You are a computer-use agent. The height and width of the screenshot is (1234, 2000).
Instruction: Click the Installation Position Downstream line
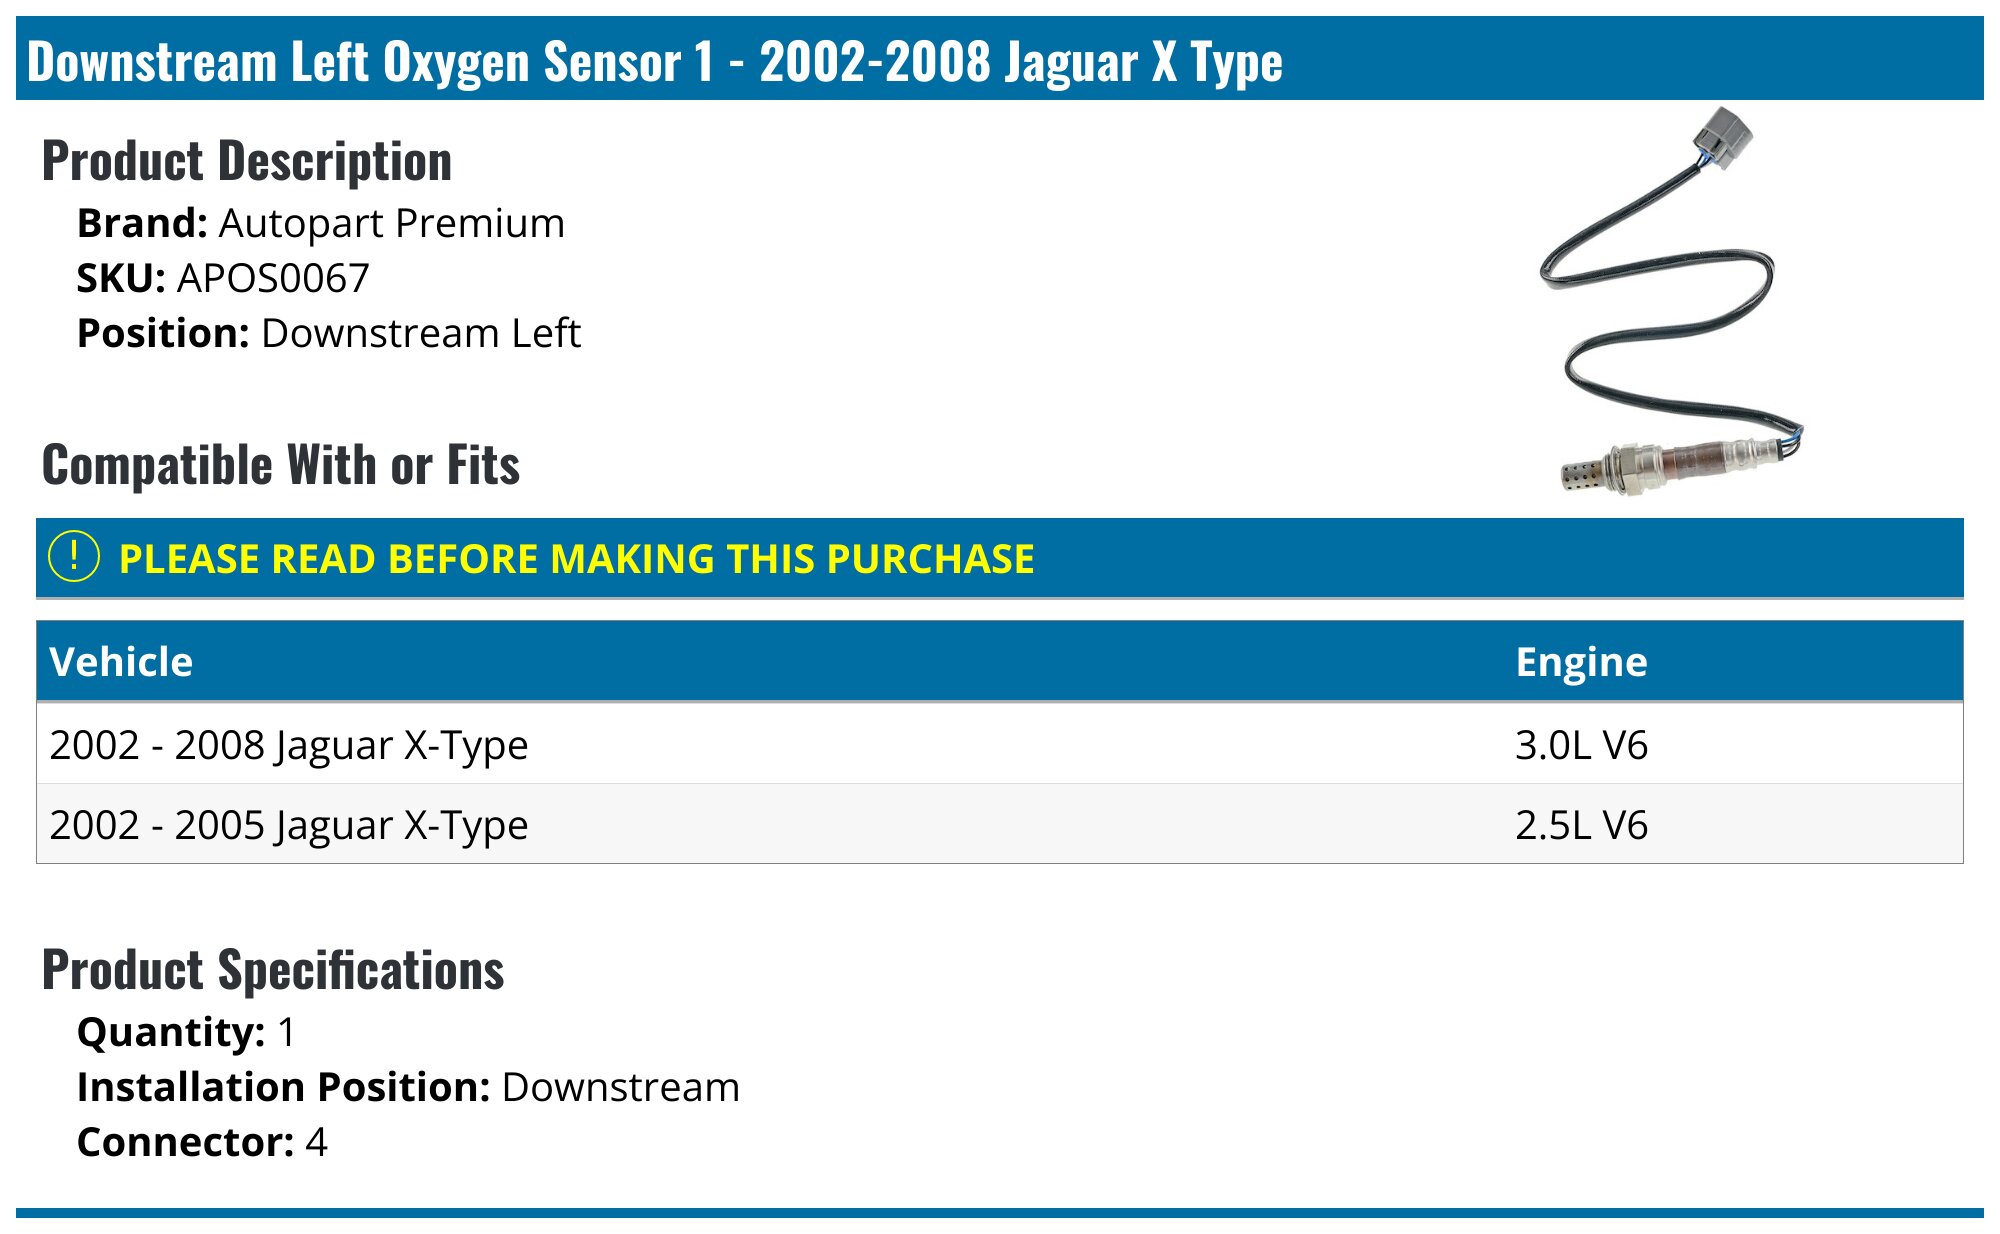point(408,1087)
